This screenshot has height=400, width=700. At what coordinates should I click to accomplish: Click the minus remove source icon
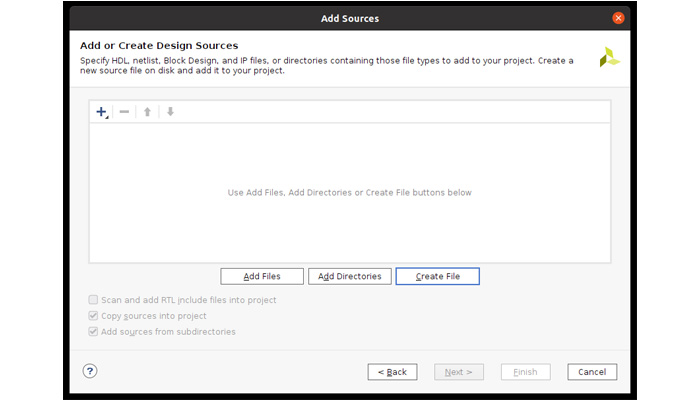coord(124,112)
